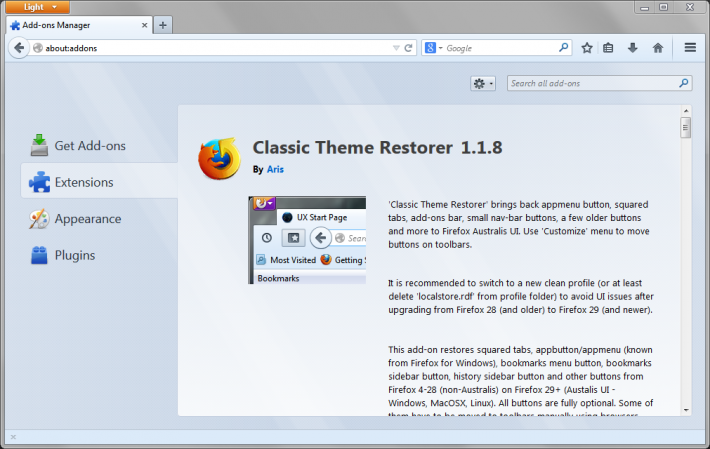Open the orange Light app menu button
The height and width of the screenshot is (449, 710).
[x=38, y=7]
